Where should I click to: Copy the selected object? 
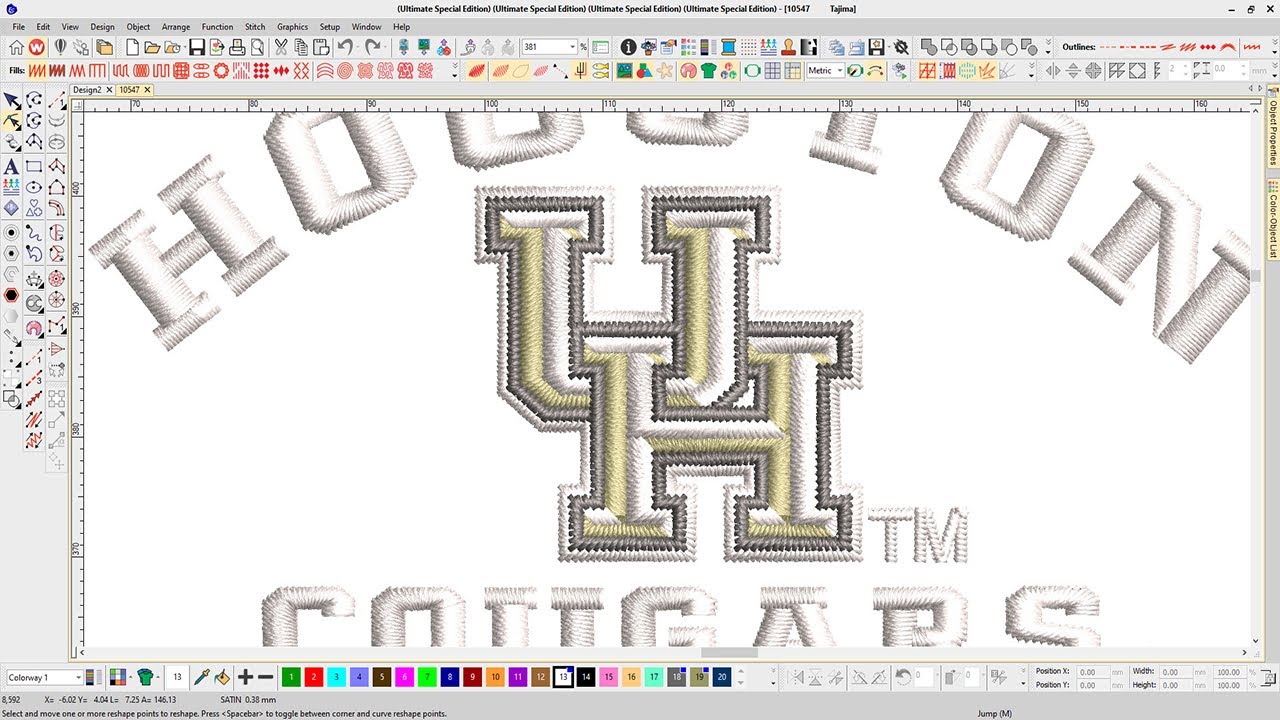click(x=301, y=47)
